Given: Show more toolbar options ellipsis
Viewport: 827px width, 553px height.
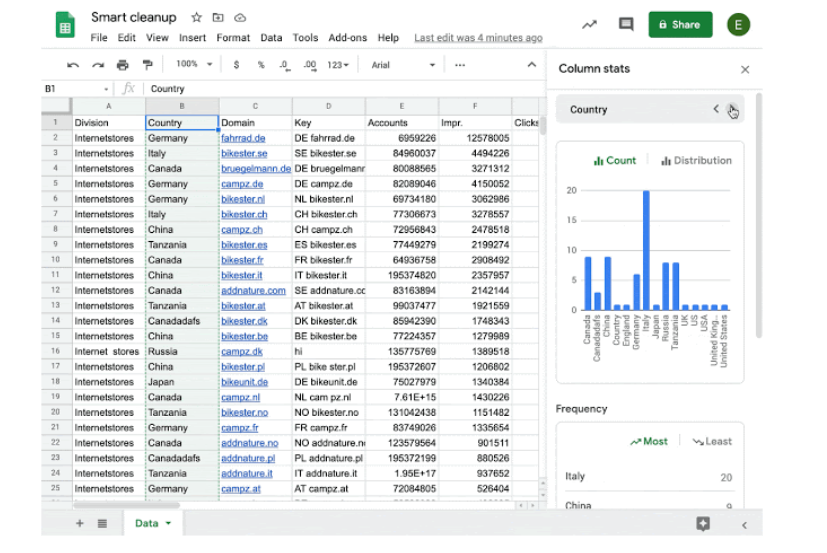Looking at the screenshot, I should [460, 65].
